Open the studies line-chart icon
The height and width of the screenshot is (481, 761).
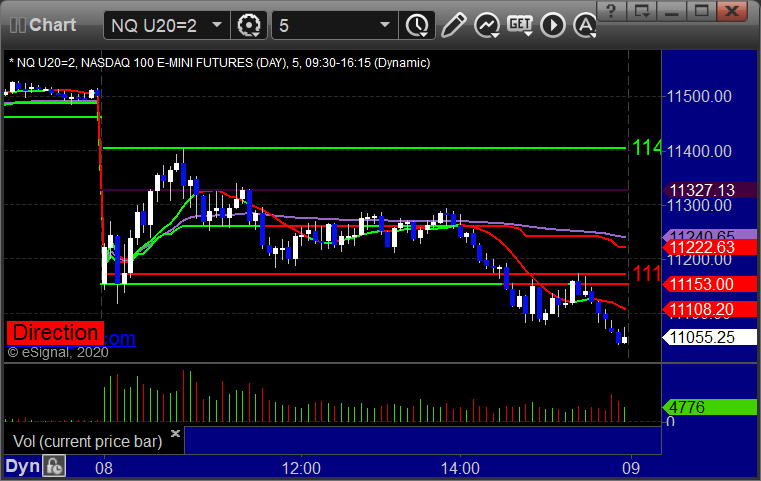(487, 25)
